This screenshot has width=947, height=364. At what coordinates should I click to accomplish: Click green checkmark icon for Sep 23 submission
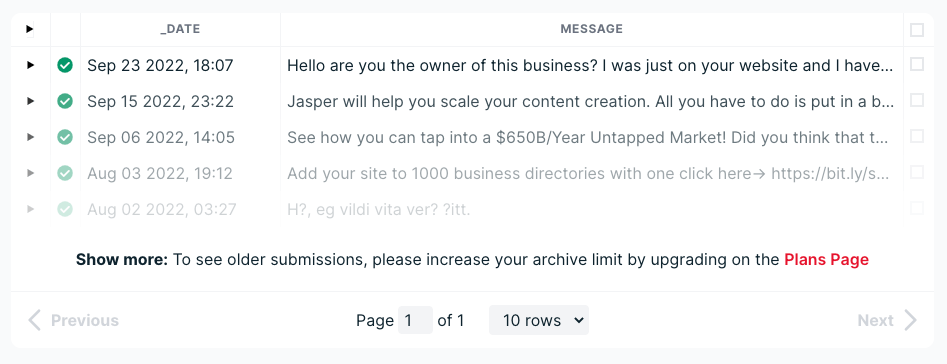[x=65, y=65]
